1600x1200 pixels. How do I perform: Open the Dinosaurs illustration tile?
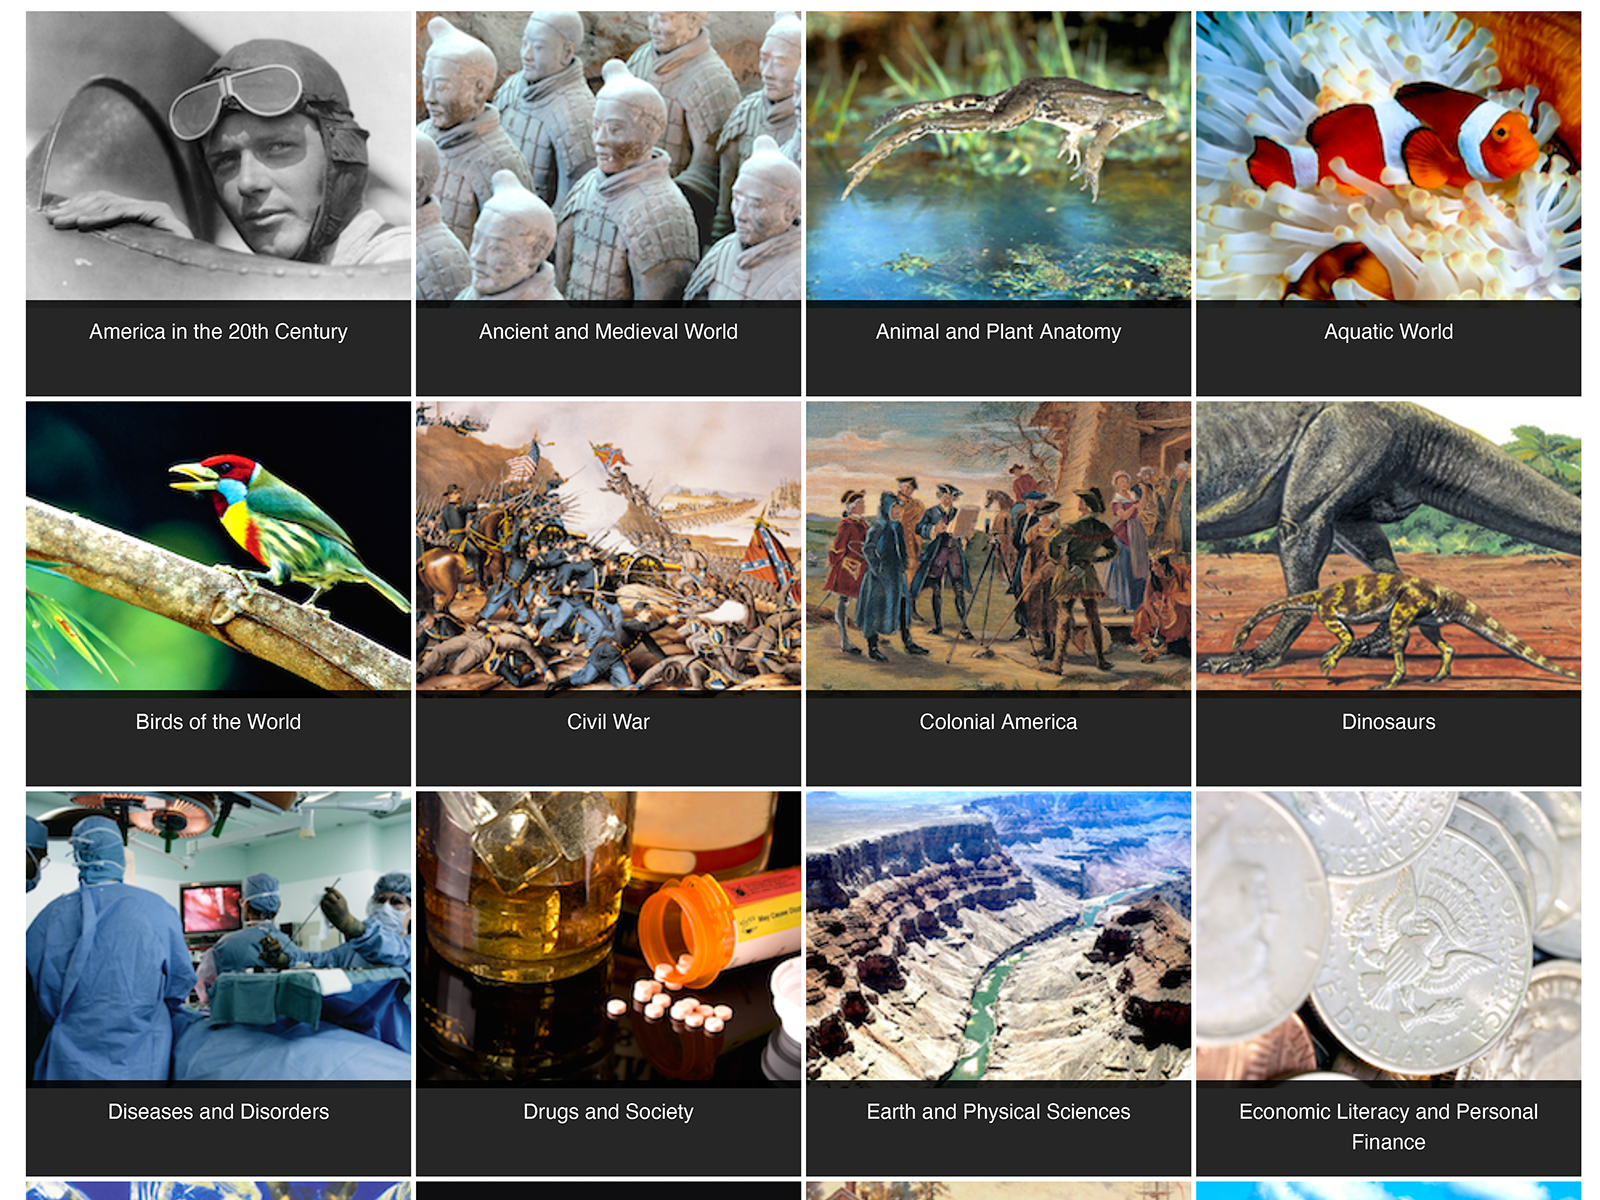[x=1388, y=546]
